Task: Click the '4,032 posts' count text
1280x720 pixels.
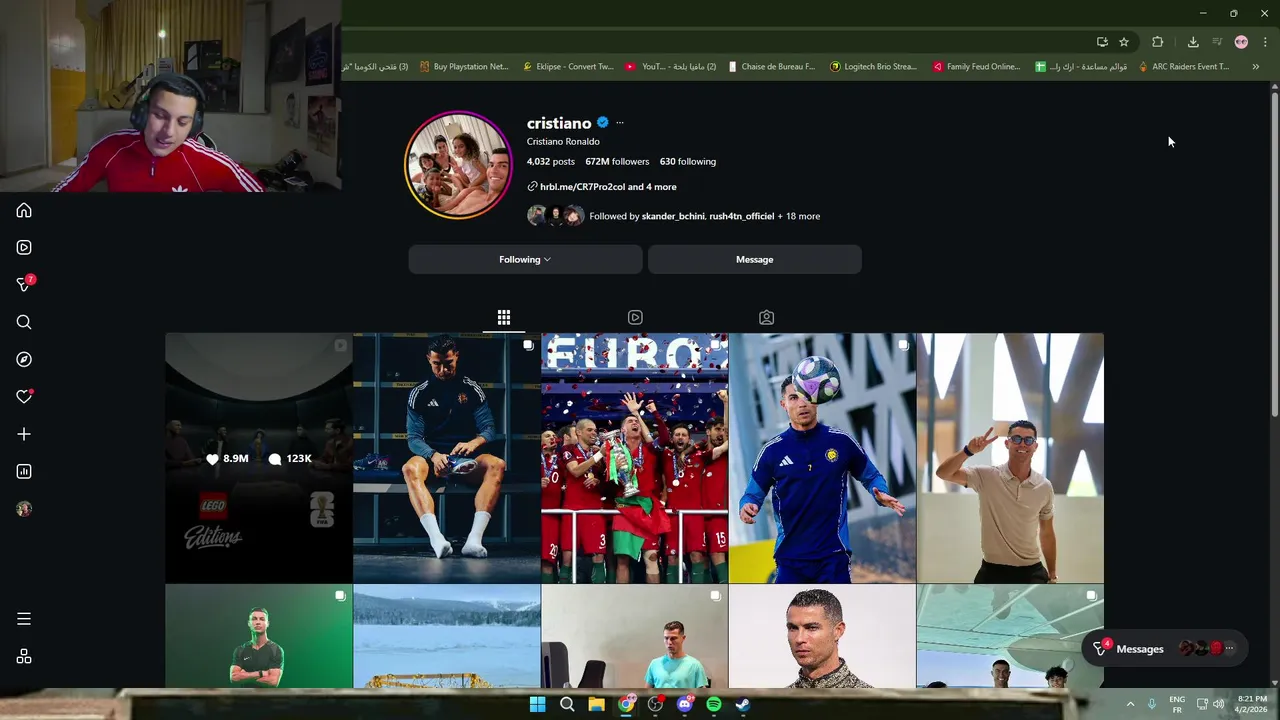Action: [x=551, y=161]
